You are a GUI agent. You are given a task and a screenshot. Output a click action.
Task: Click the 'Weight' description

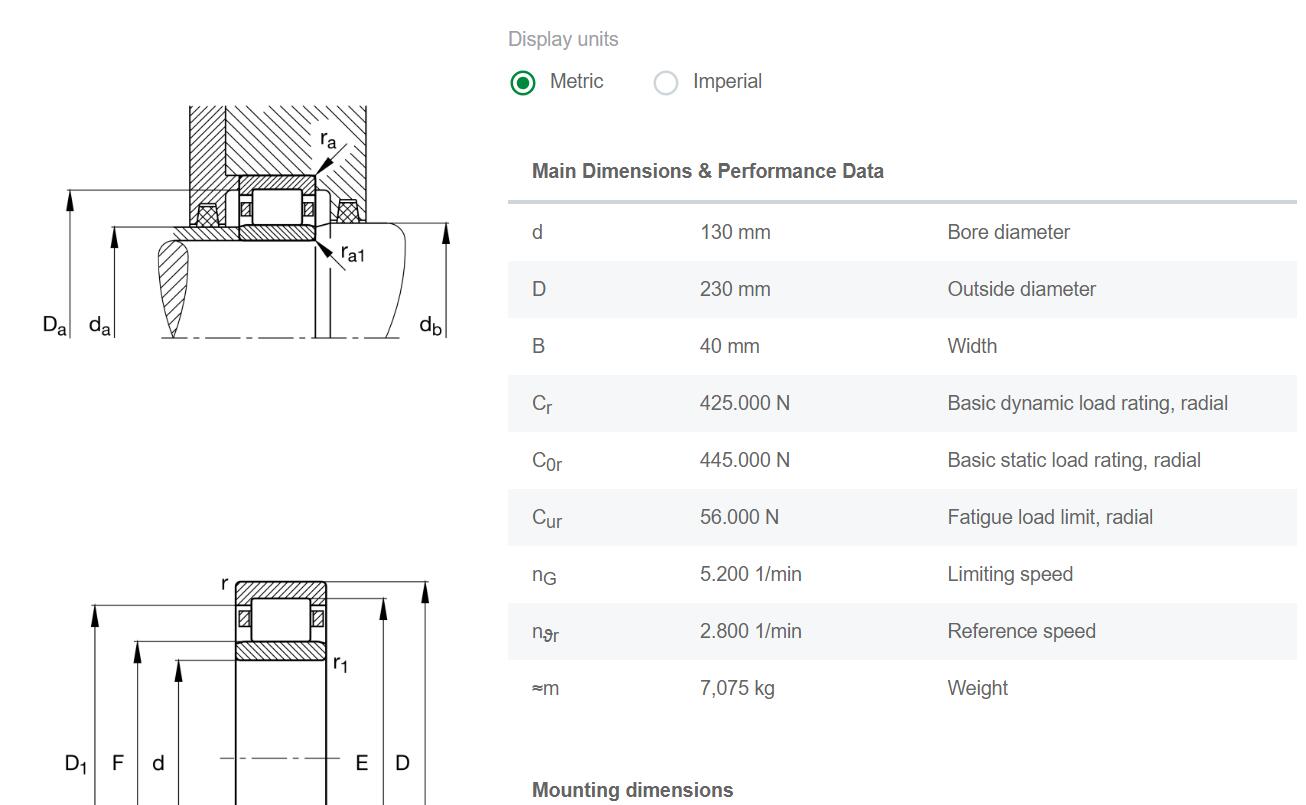click(x=978, y=688)
